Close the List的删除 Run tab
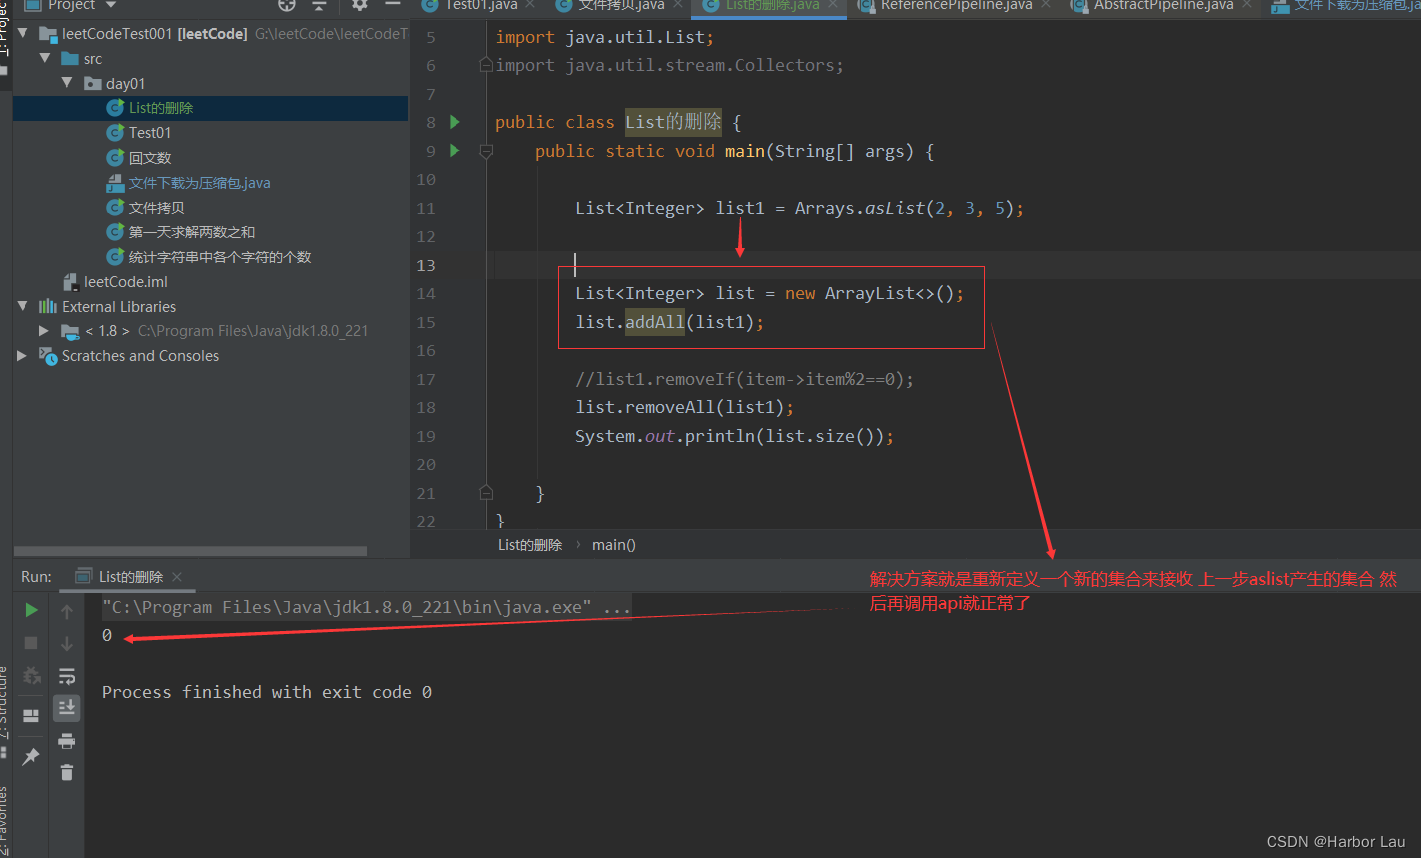1421x858 pixels. [x=177, y=577]
